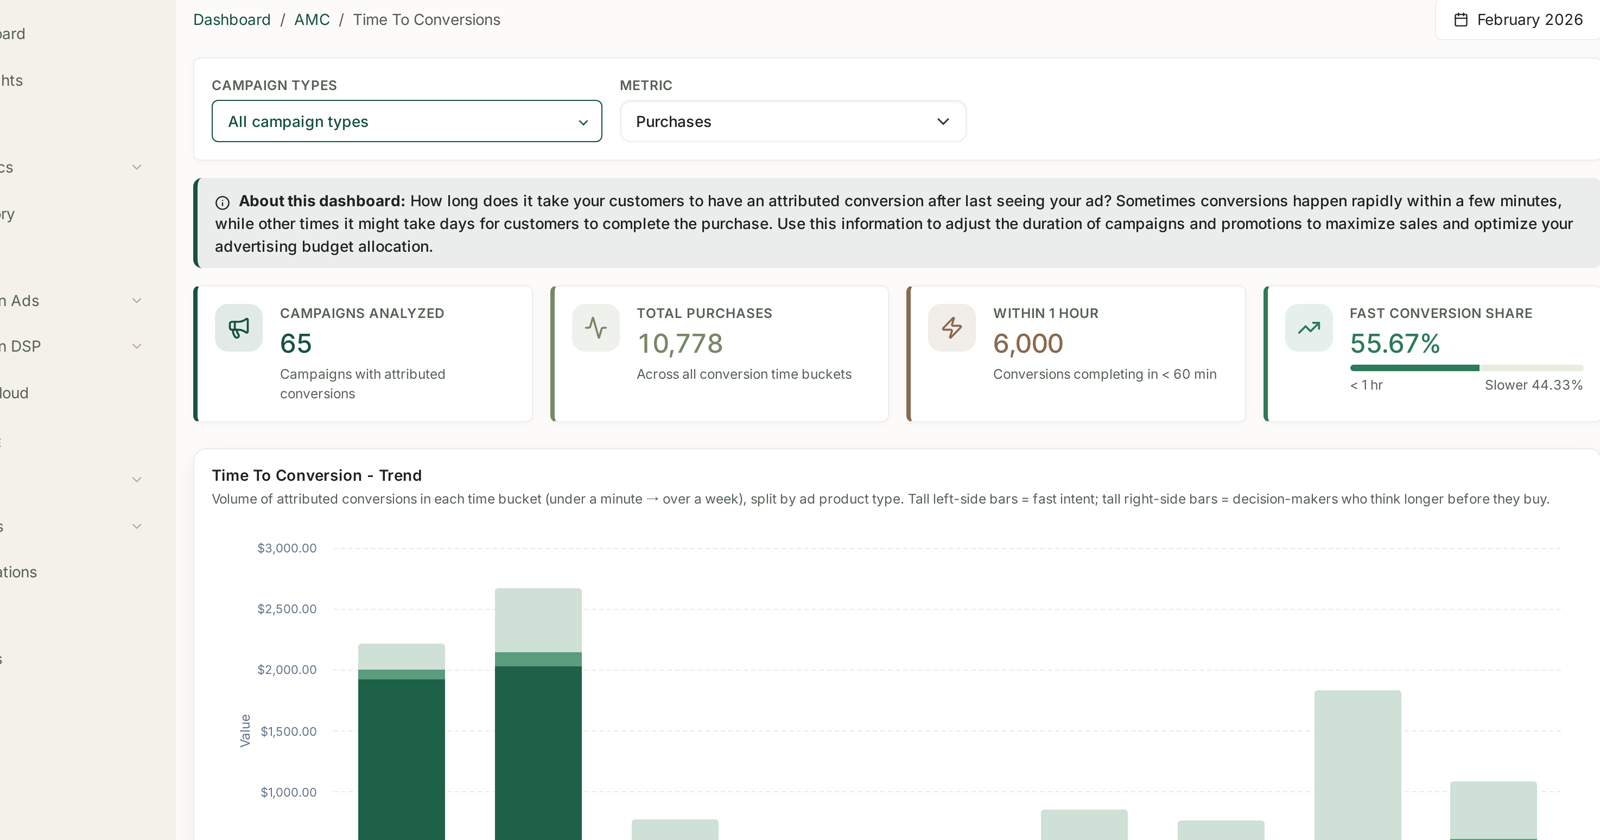Click the megaphone icon in Campaigns Analyzed card

(x=239, y=328)
